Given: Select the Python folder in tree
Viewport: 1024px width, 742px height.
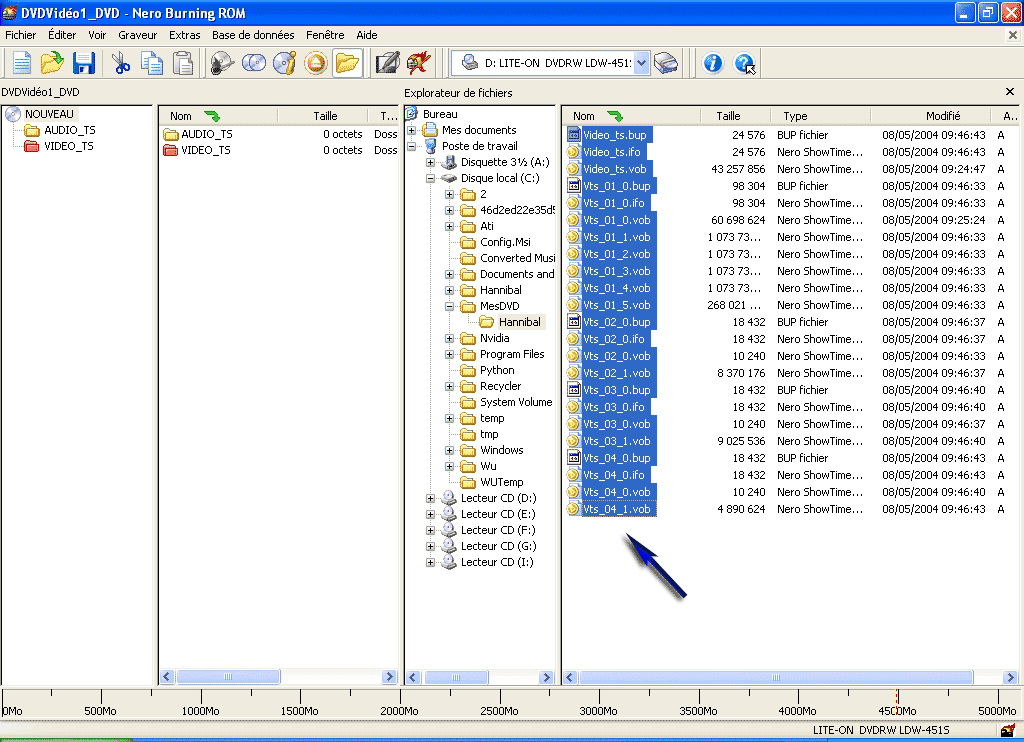Looking at the screenshot, I should (497, 370).
